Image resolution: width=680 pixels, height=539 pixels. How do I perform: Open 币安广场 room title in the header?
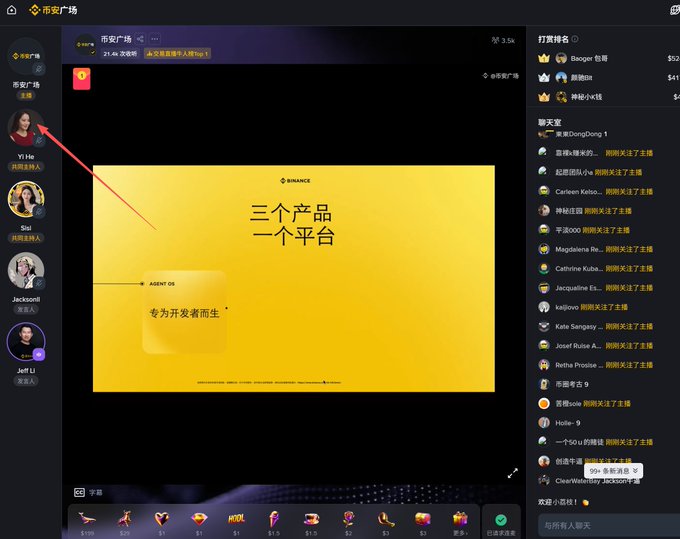(x=116, y=39)
